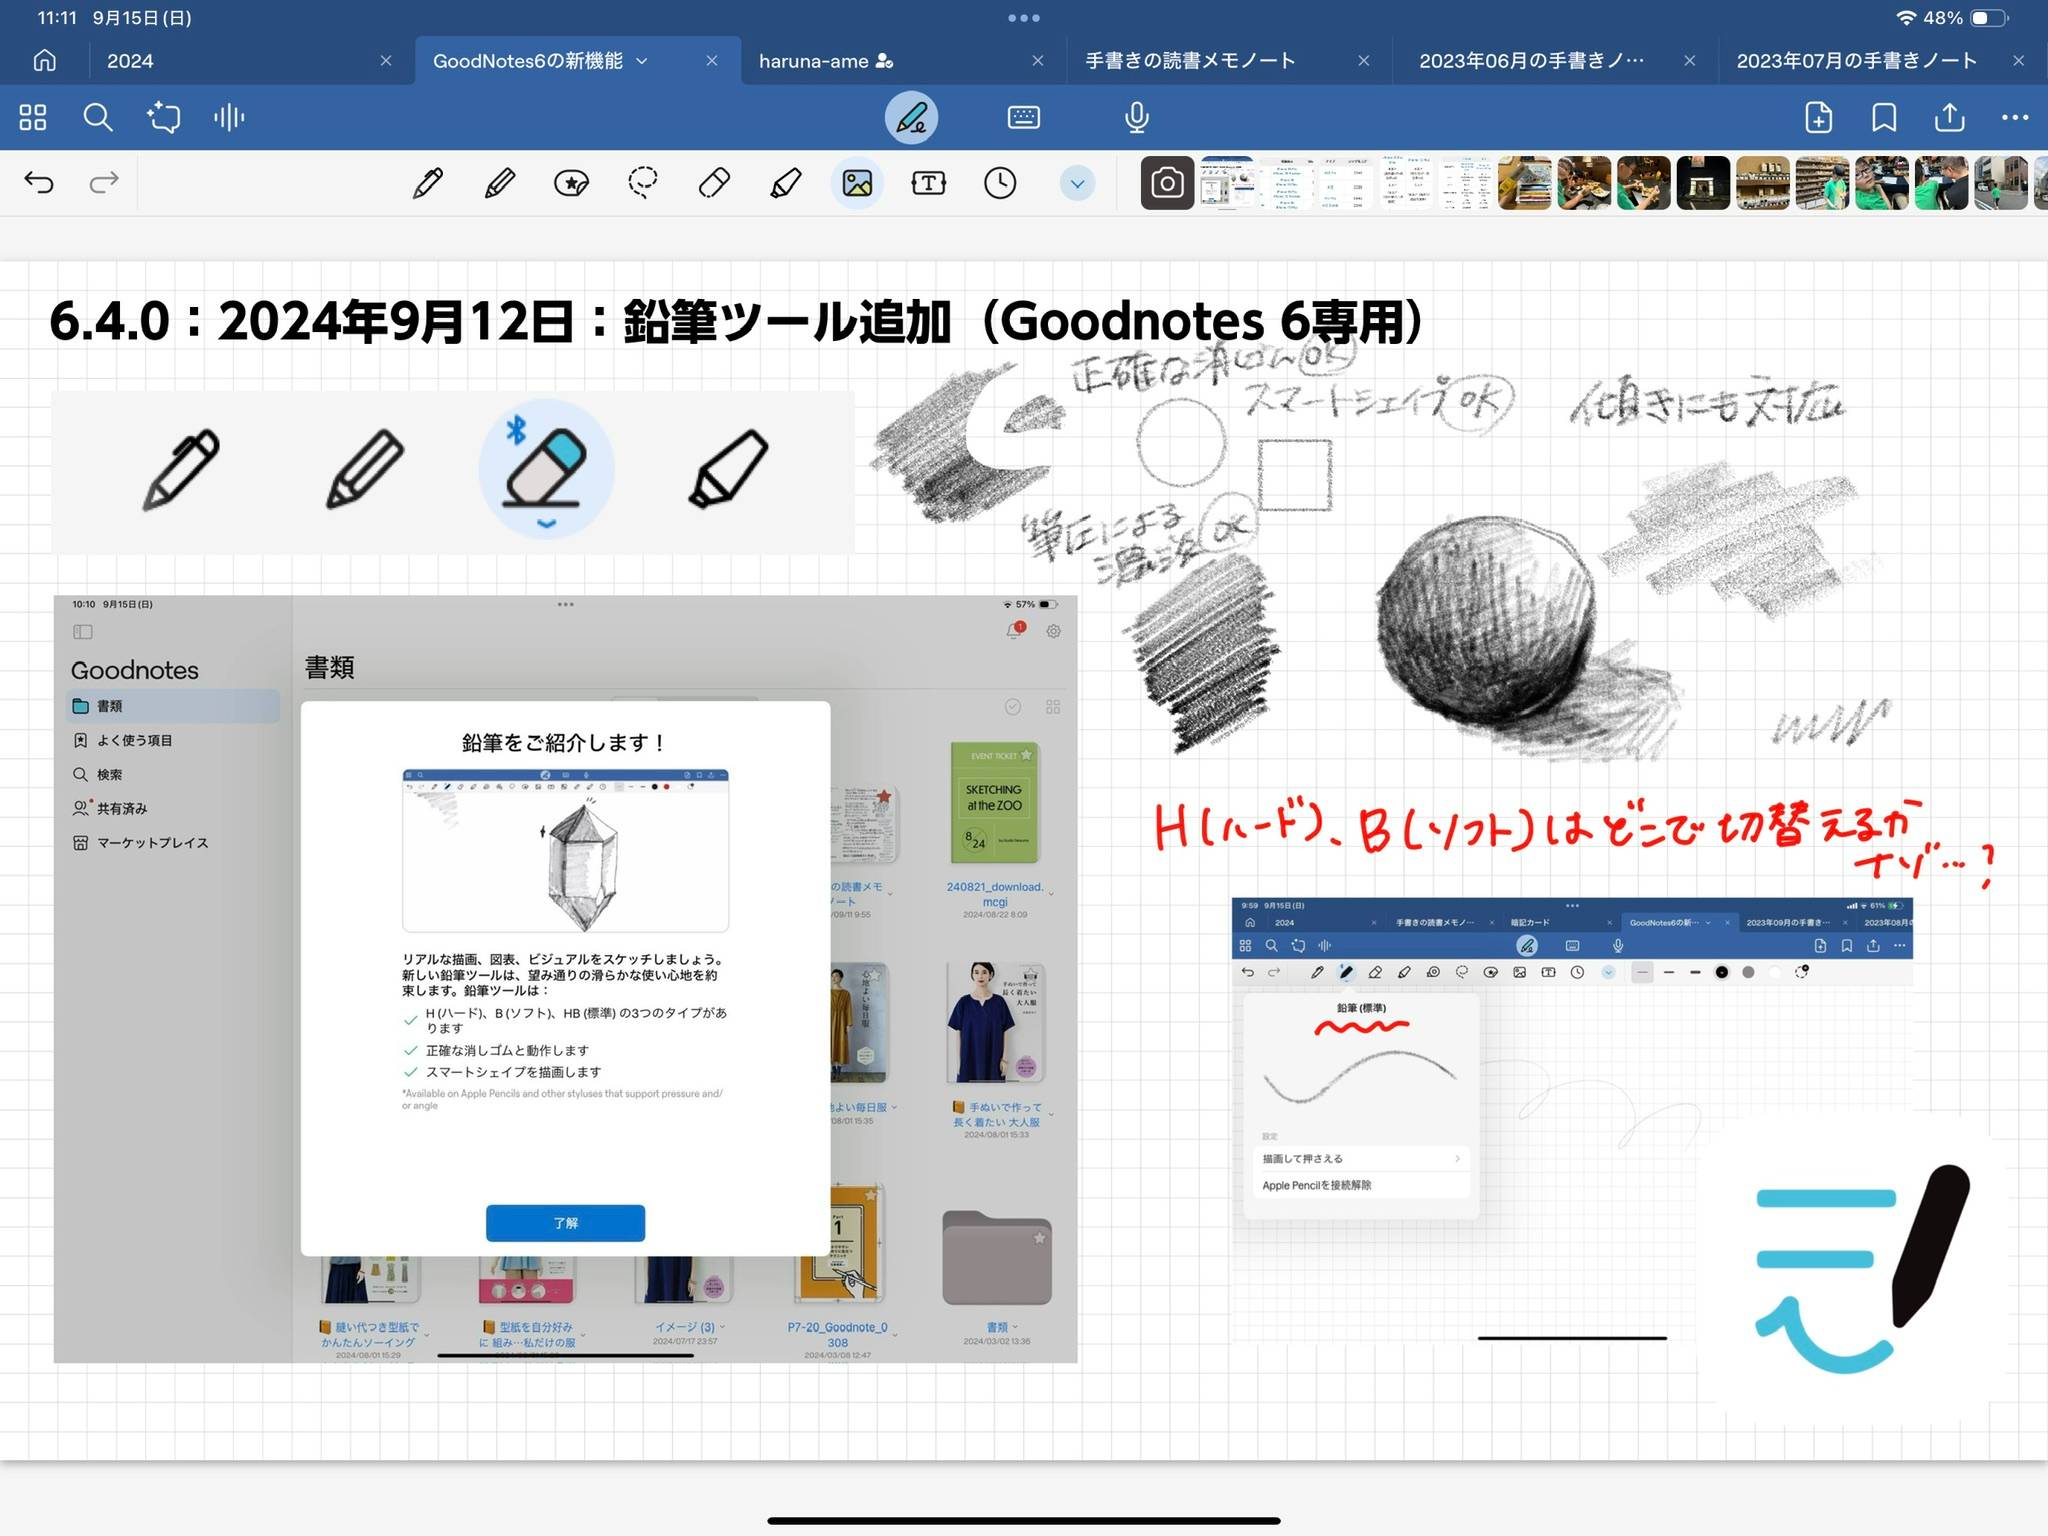The height and width of the screenshot is (1536, 2048).
Task: Click the clock icon in the tool row
Action: (x=1000, y=183)
